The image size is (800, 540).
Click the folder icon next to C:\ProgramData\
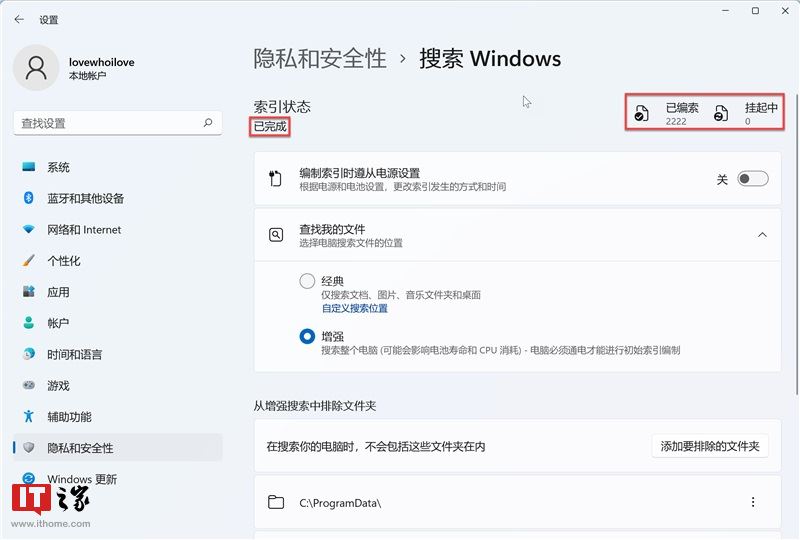pos(276,502)
